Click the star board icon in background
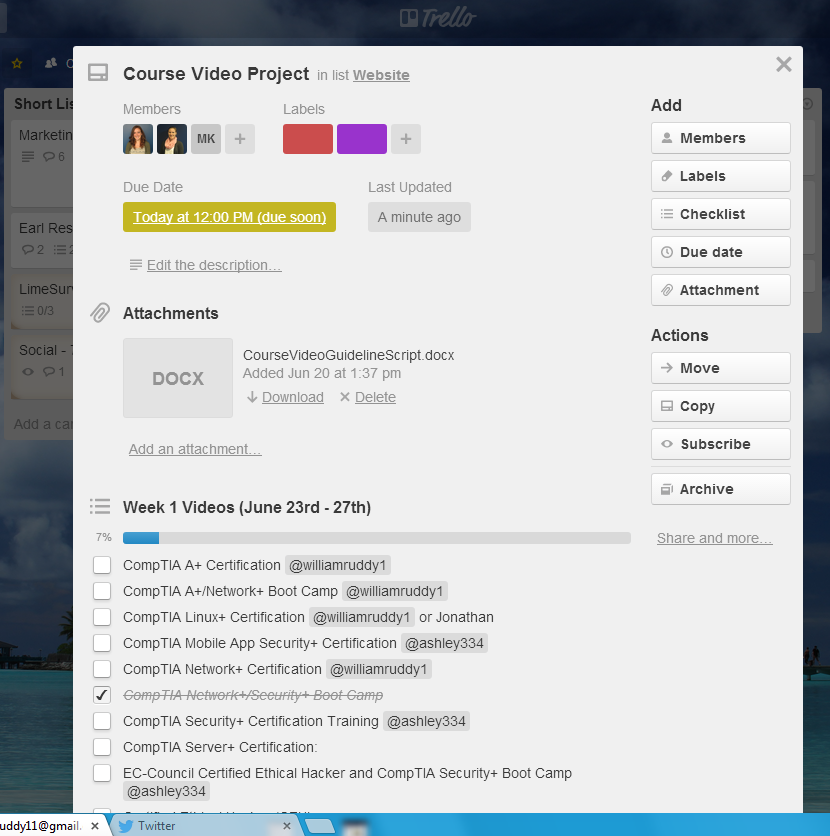This screenshot has height=836, width=830. (17, 63)
